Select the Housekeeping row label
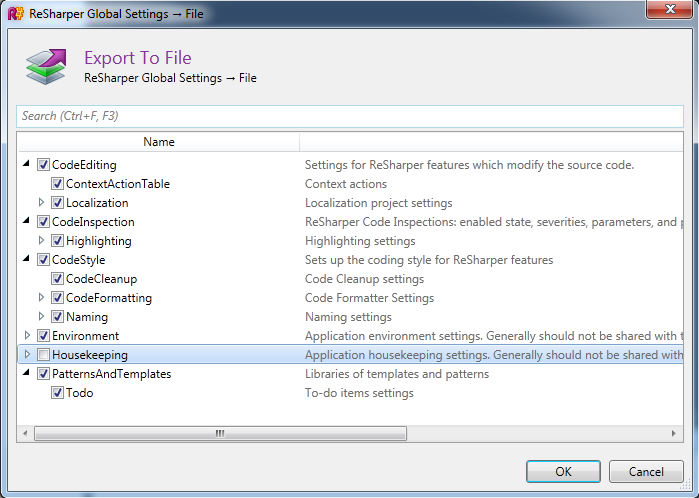 tap(90, 354)
